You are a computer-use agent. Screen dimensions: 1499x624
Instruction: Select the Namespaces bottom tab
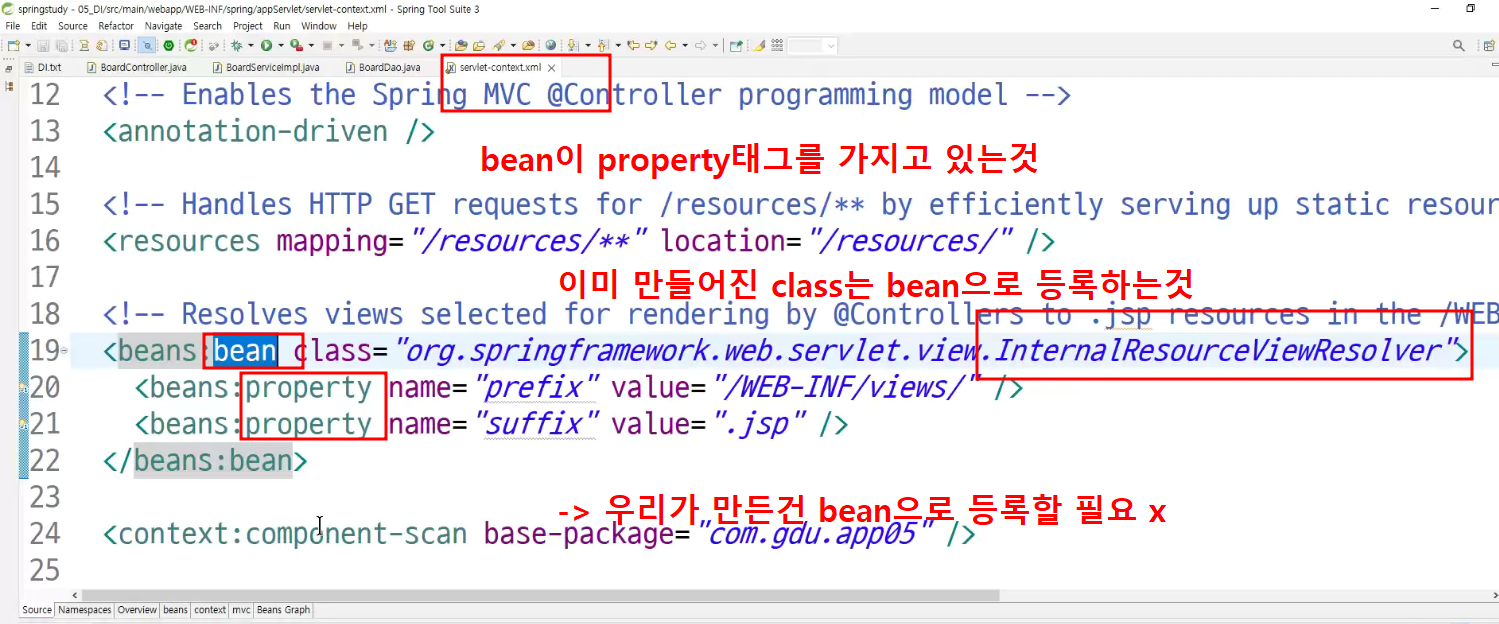pos(85,610)
